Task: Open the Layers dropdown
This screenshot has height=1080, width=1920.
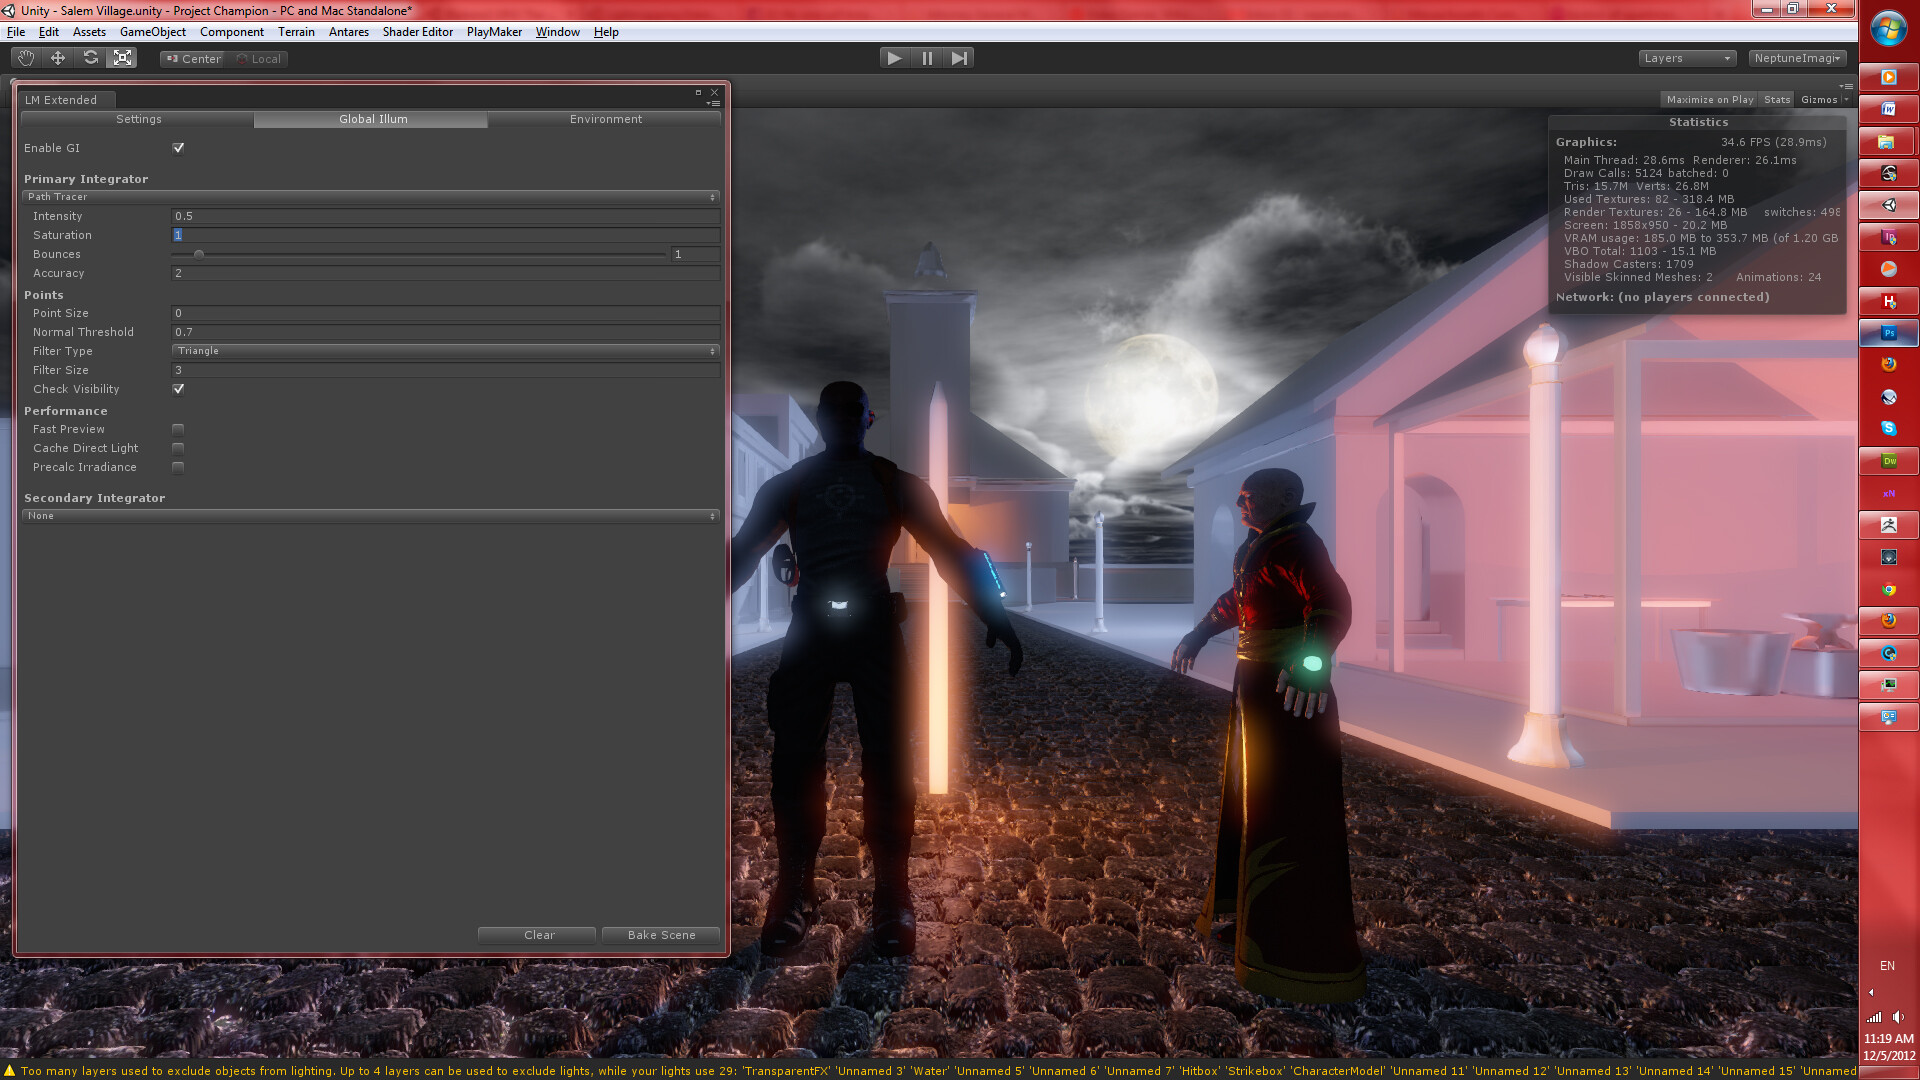Action: coord(1687,57)
